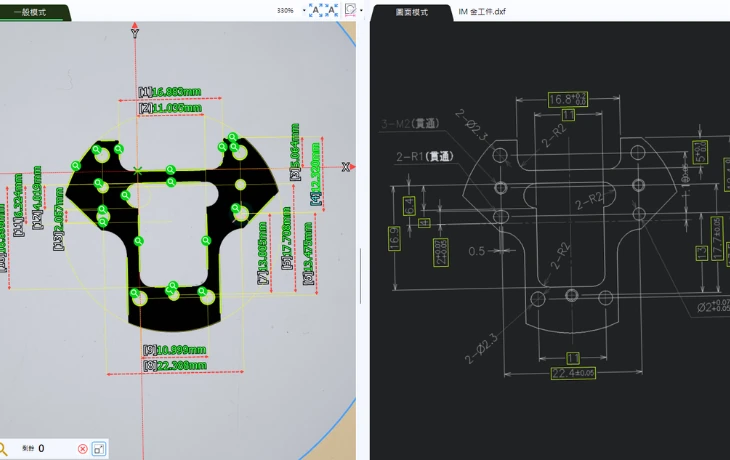Switch to the 一般模式 tab
The width and height of the screenshot is (730, 460).
coord(33,12)
